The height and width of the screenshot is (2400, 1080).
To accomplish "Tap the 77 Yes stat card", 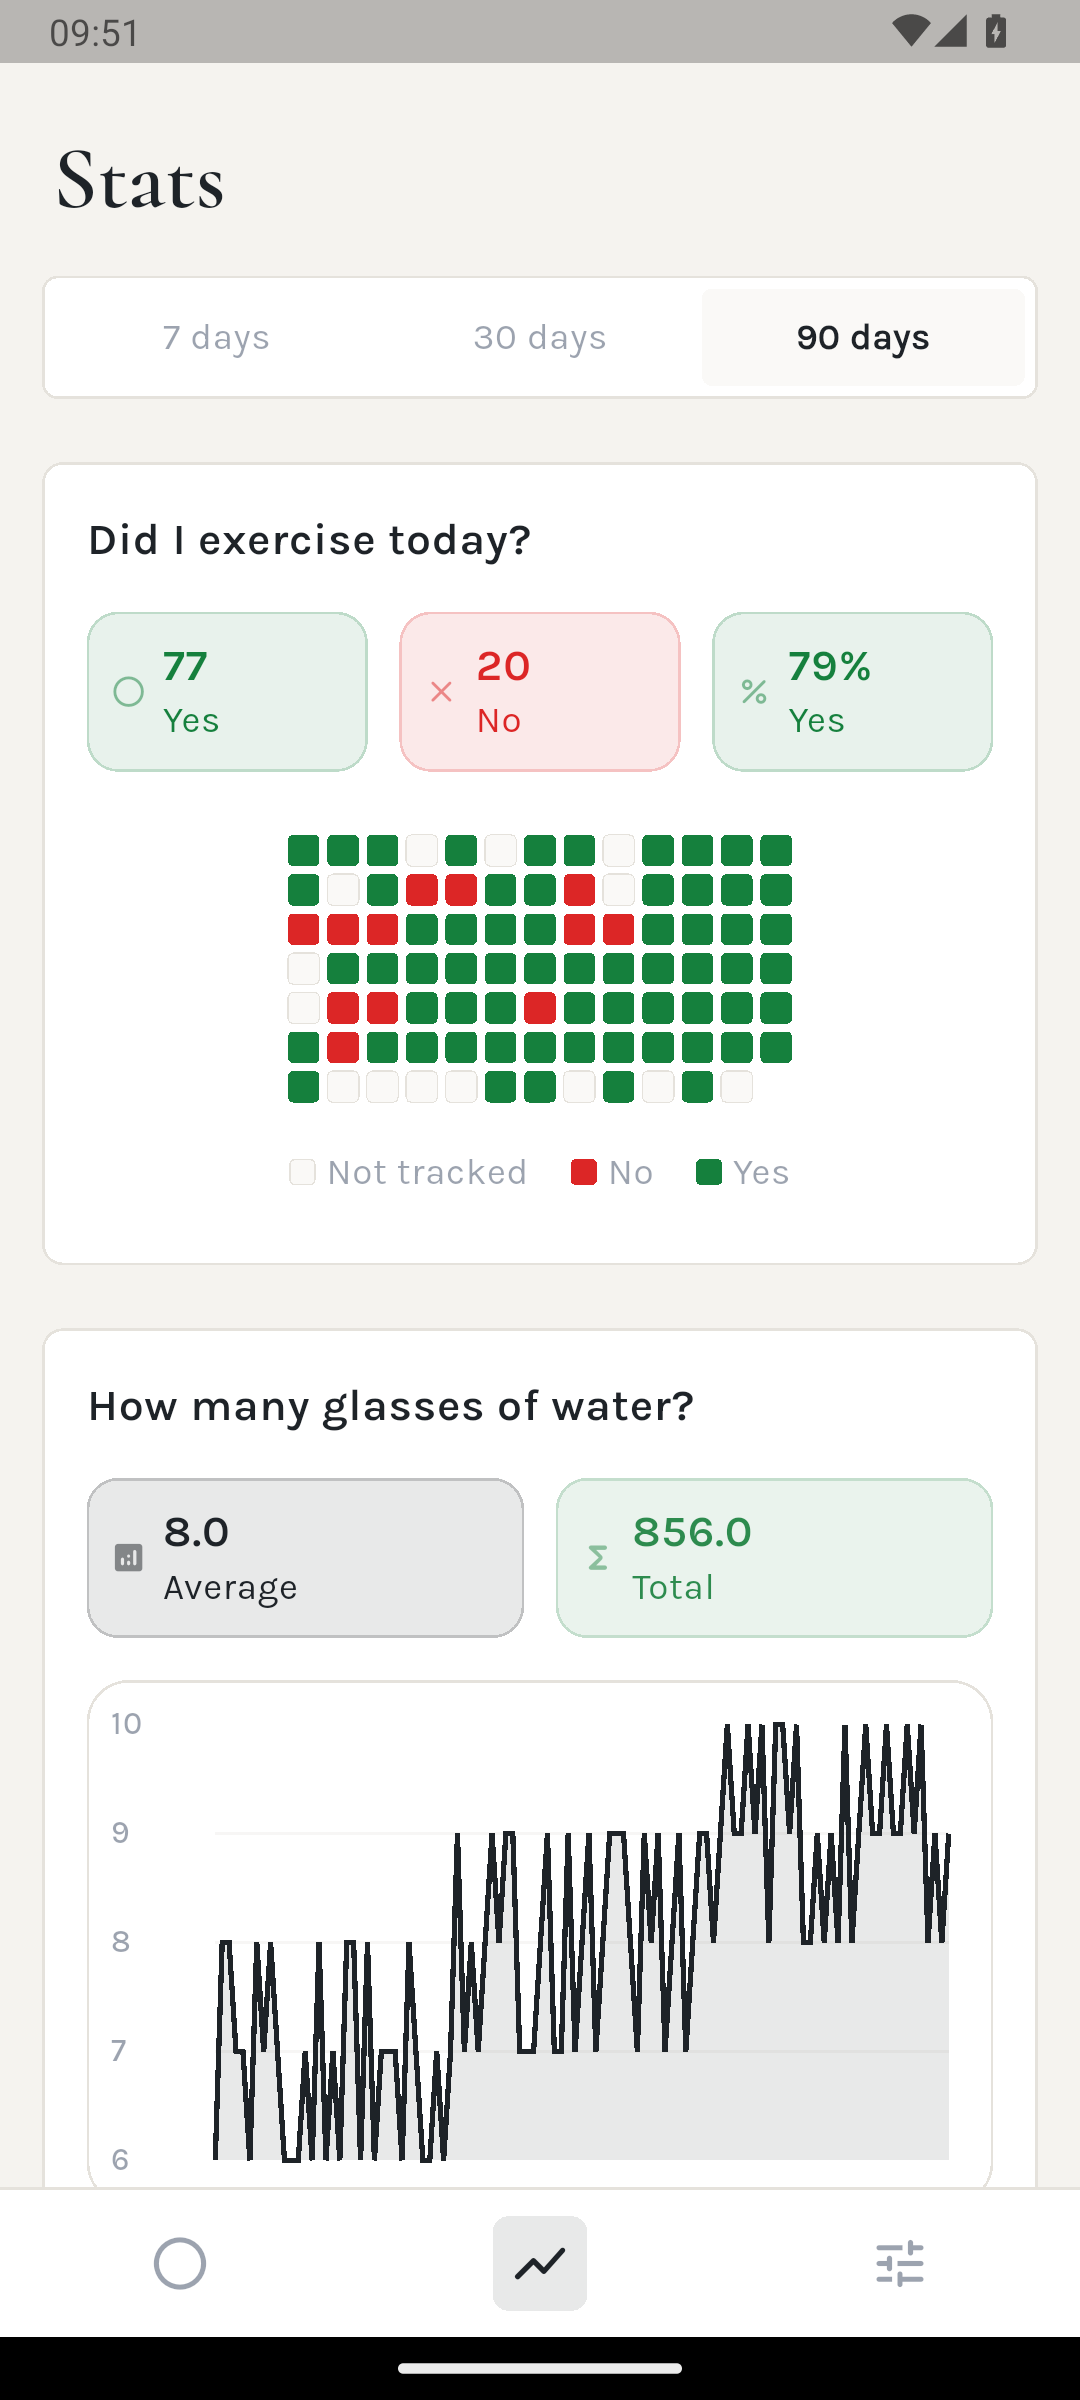I will [x=227, y=692].
